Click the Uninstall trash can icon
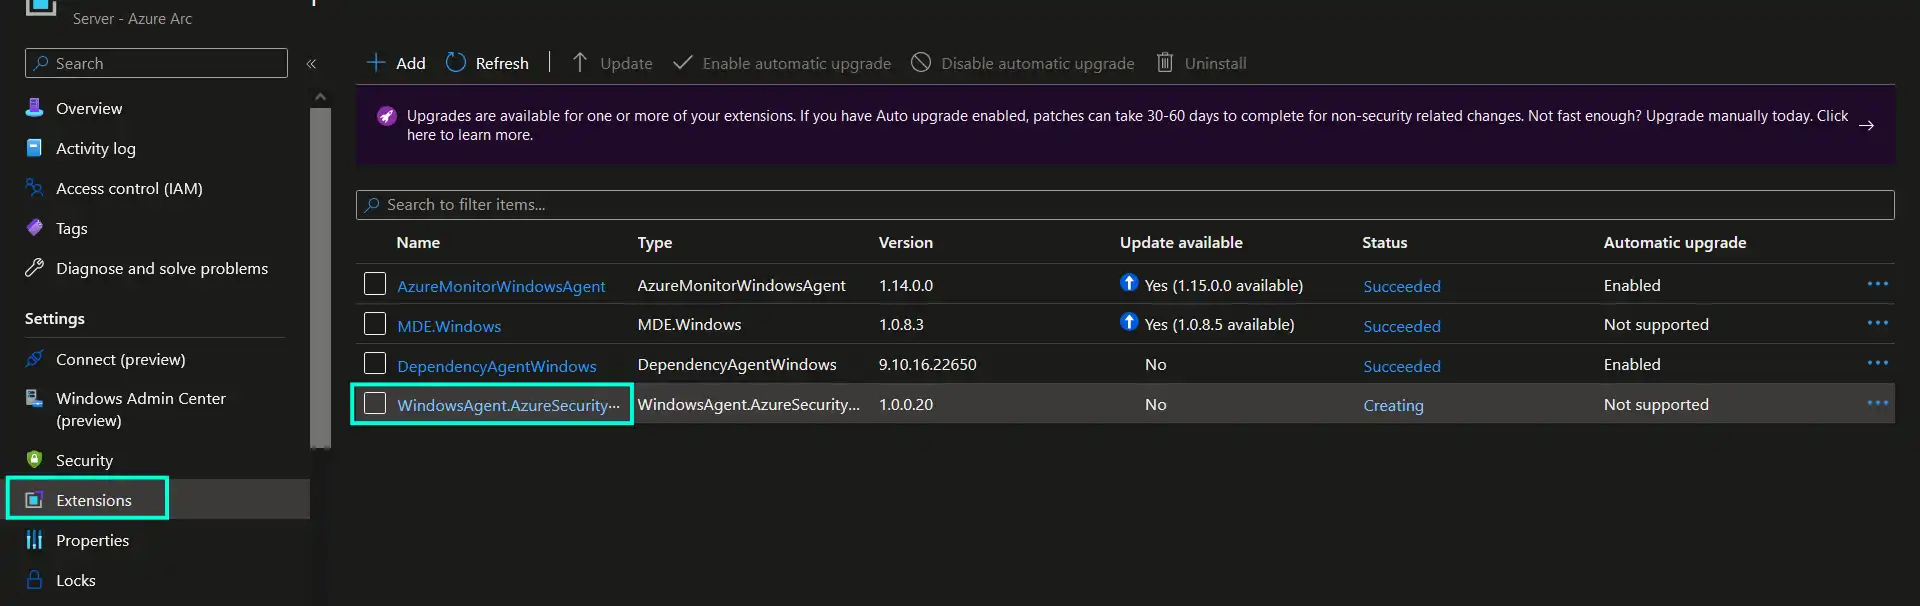The width and height of the screenshot is (1920, 606). [1165, 63]
